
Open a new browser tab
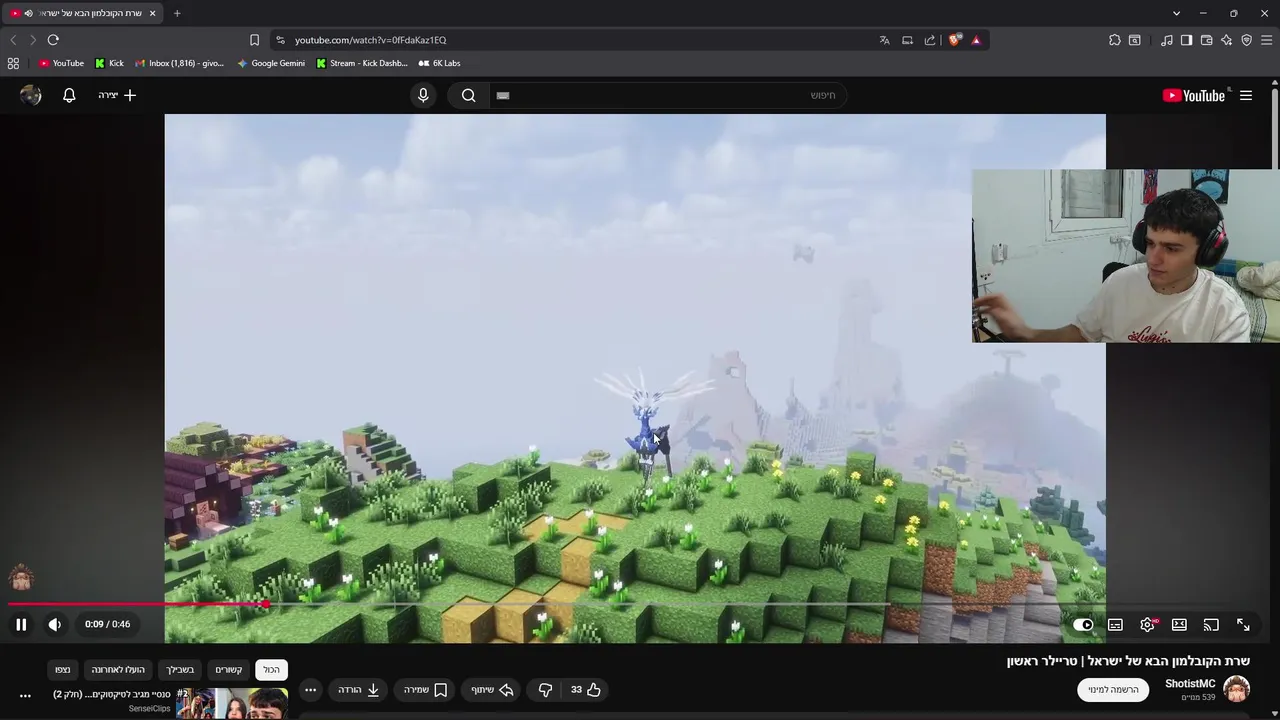point(177,13)
